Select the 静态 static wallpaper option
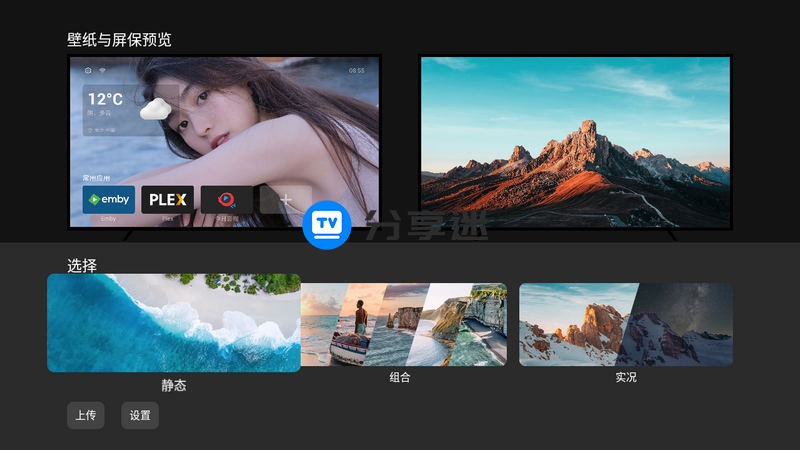 pos(174,323)
